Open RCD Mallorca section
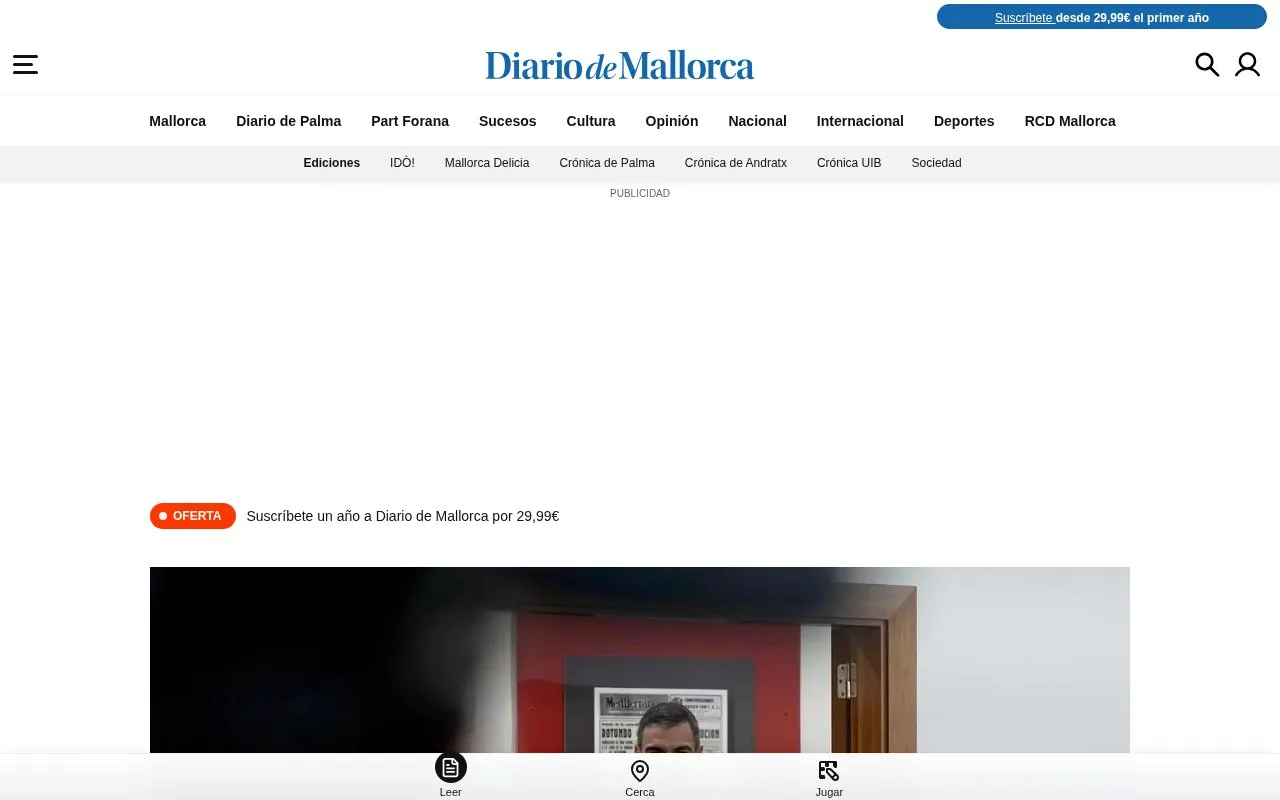The image size is (1280, 800). coord(1070,121)
